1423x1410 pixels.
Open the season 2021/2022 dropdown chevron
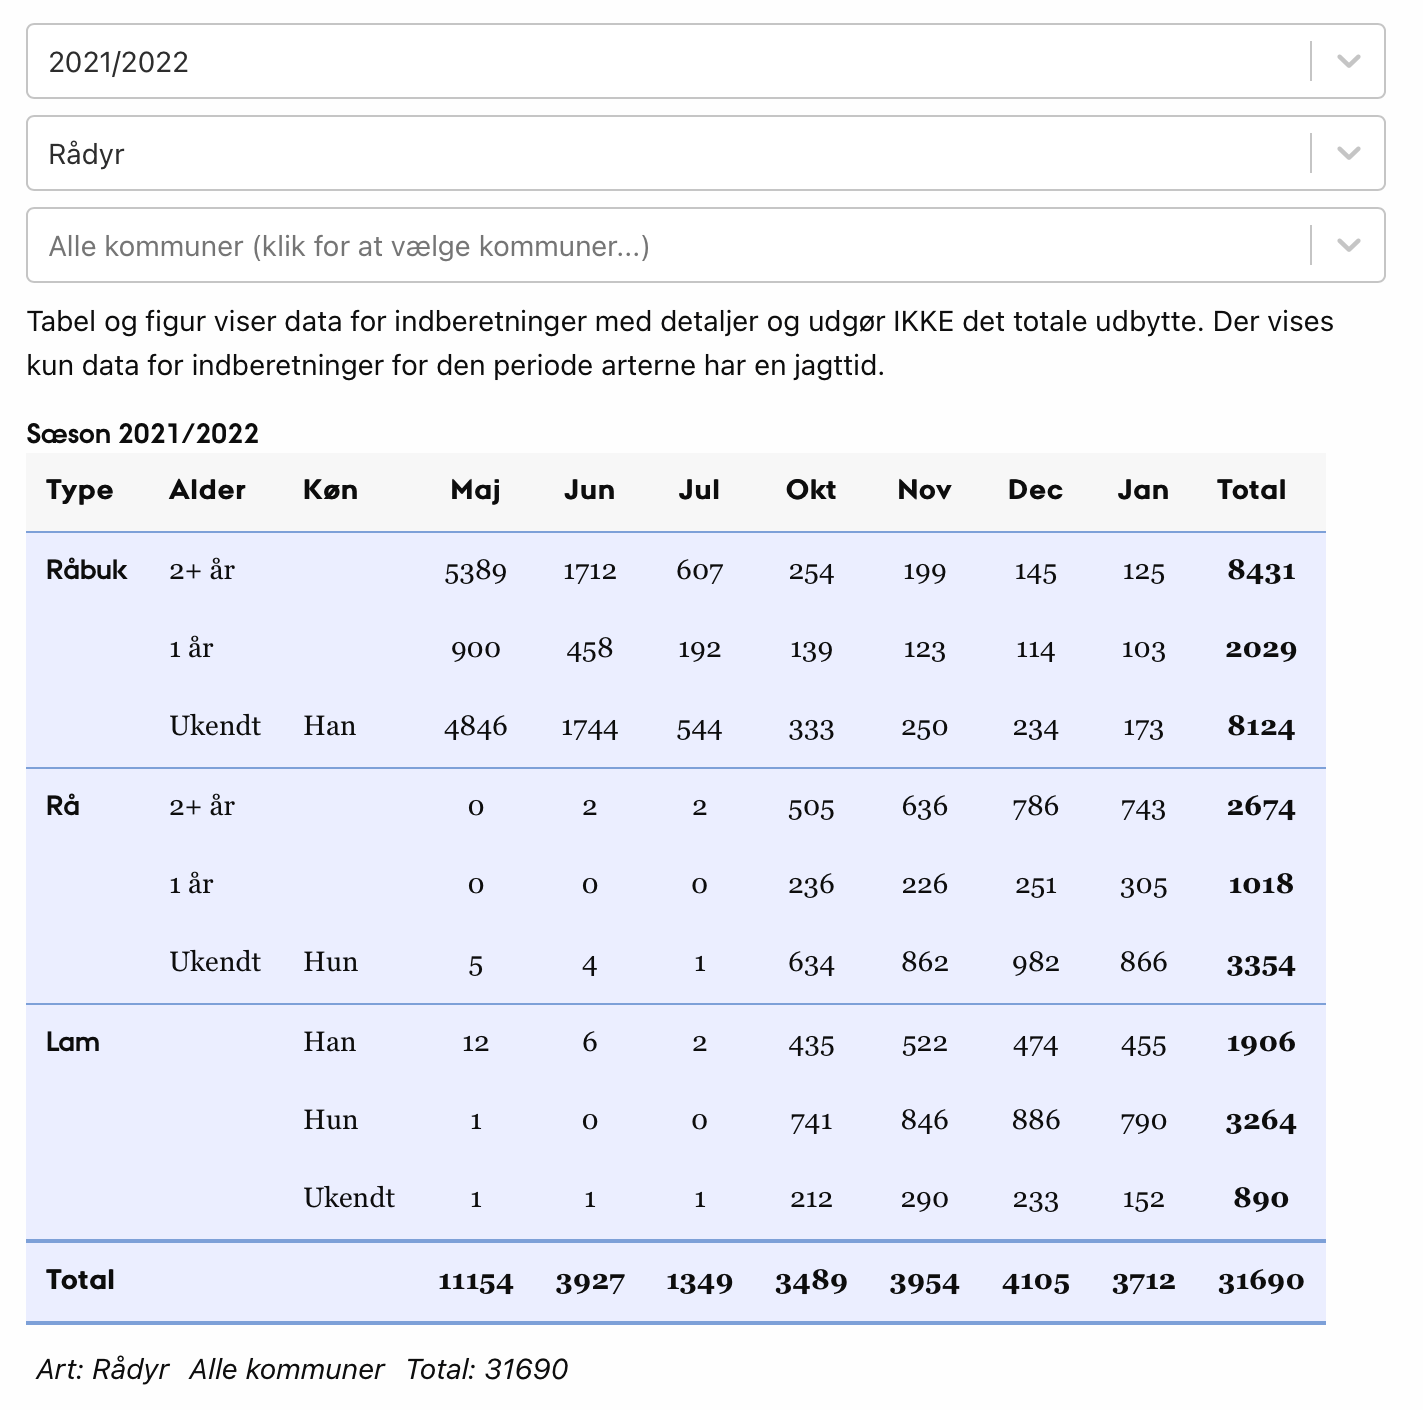click(x=1348, y=62)
